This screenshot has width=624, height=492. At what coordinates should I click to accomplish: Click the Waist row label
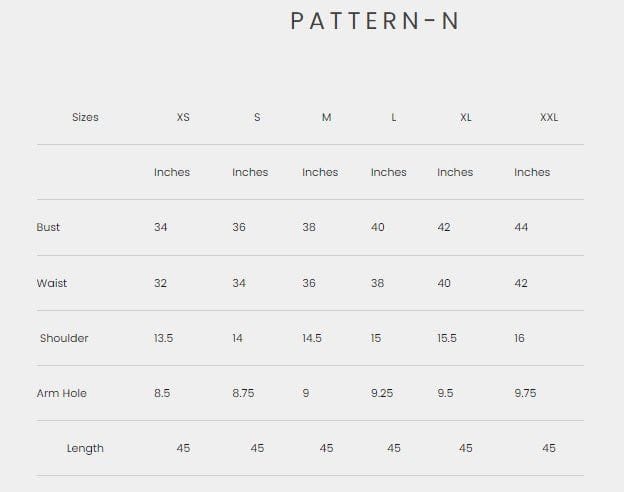pos(52,283)
